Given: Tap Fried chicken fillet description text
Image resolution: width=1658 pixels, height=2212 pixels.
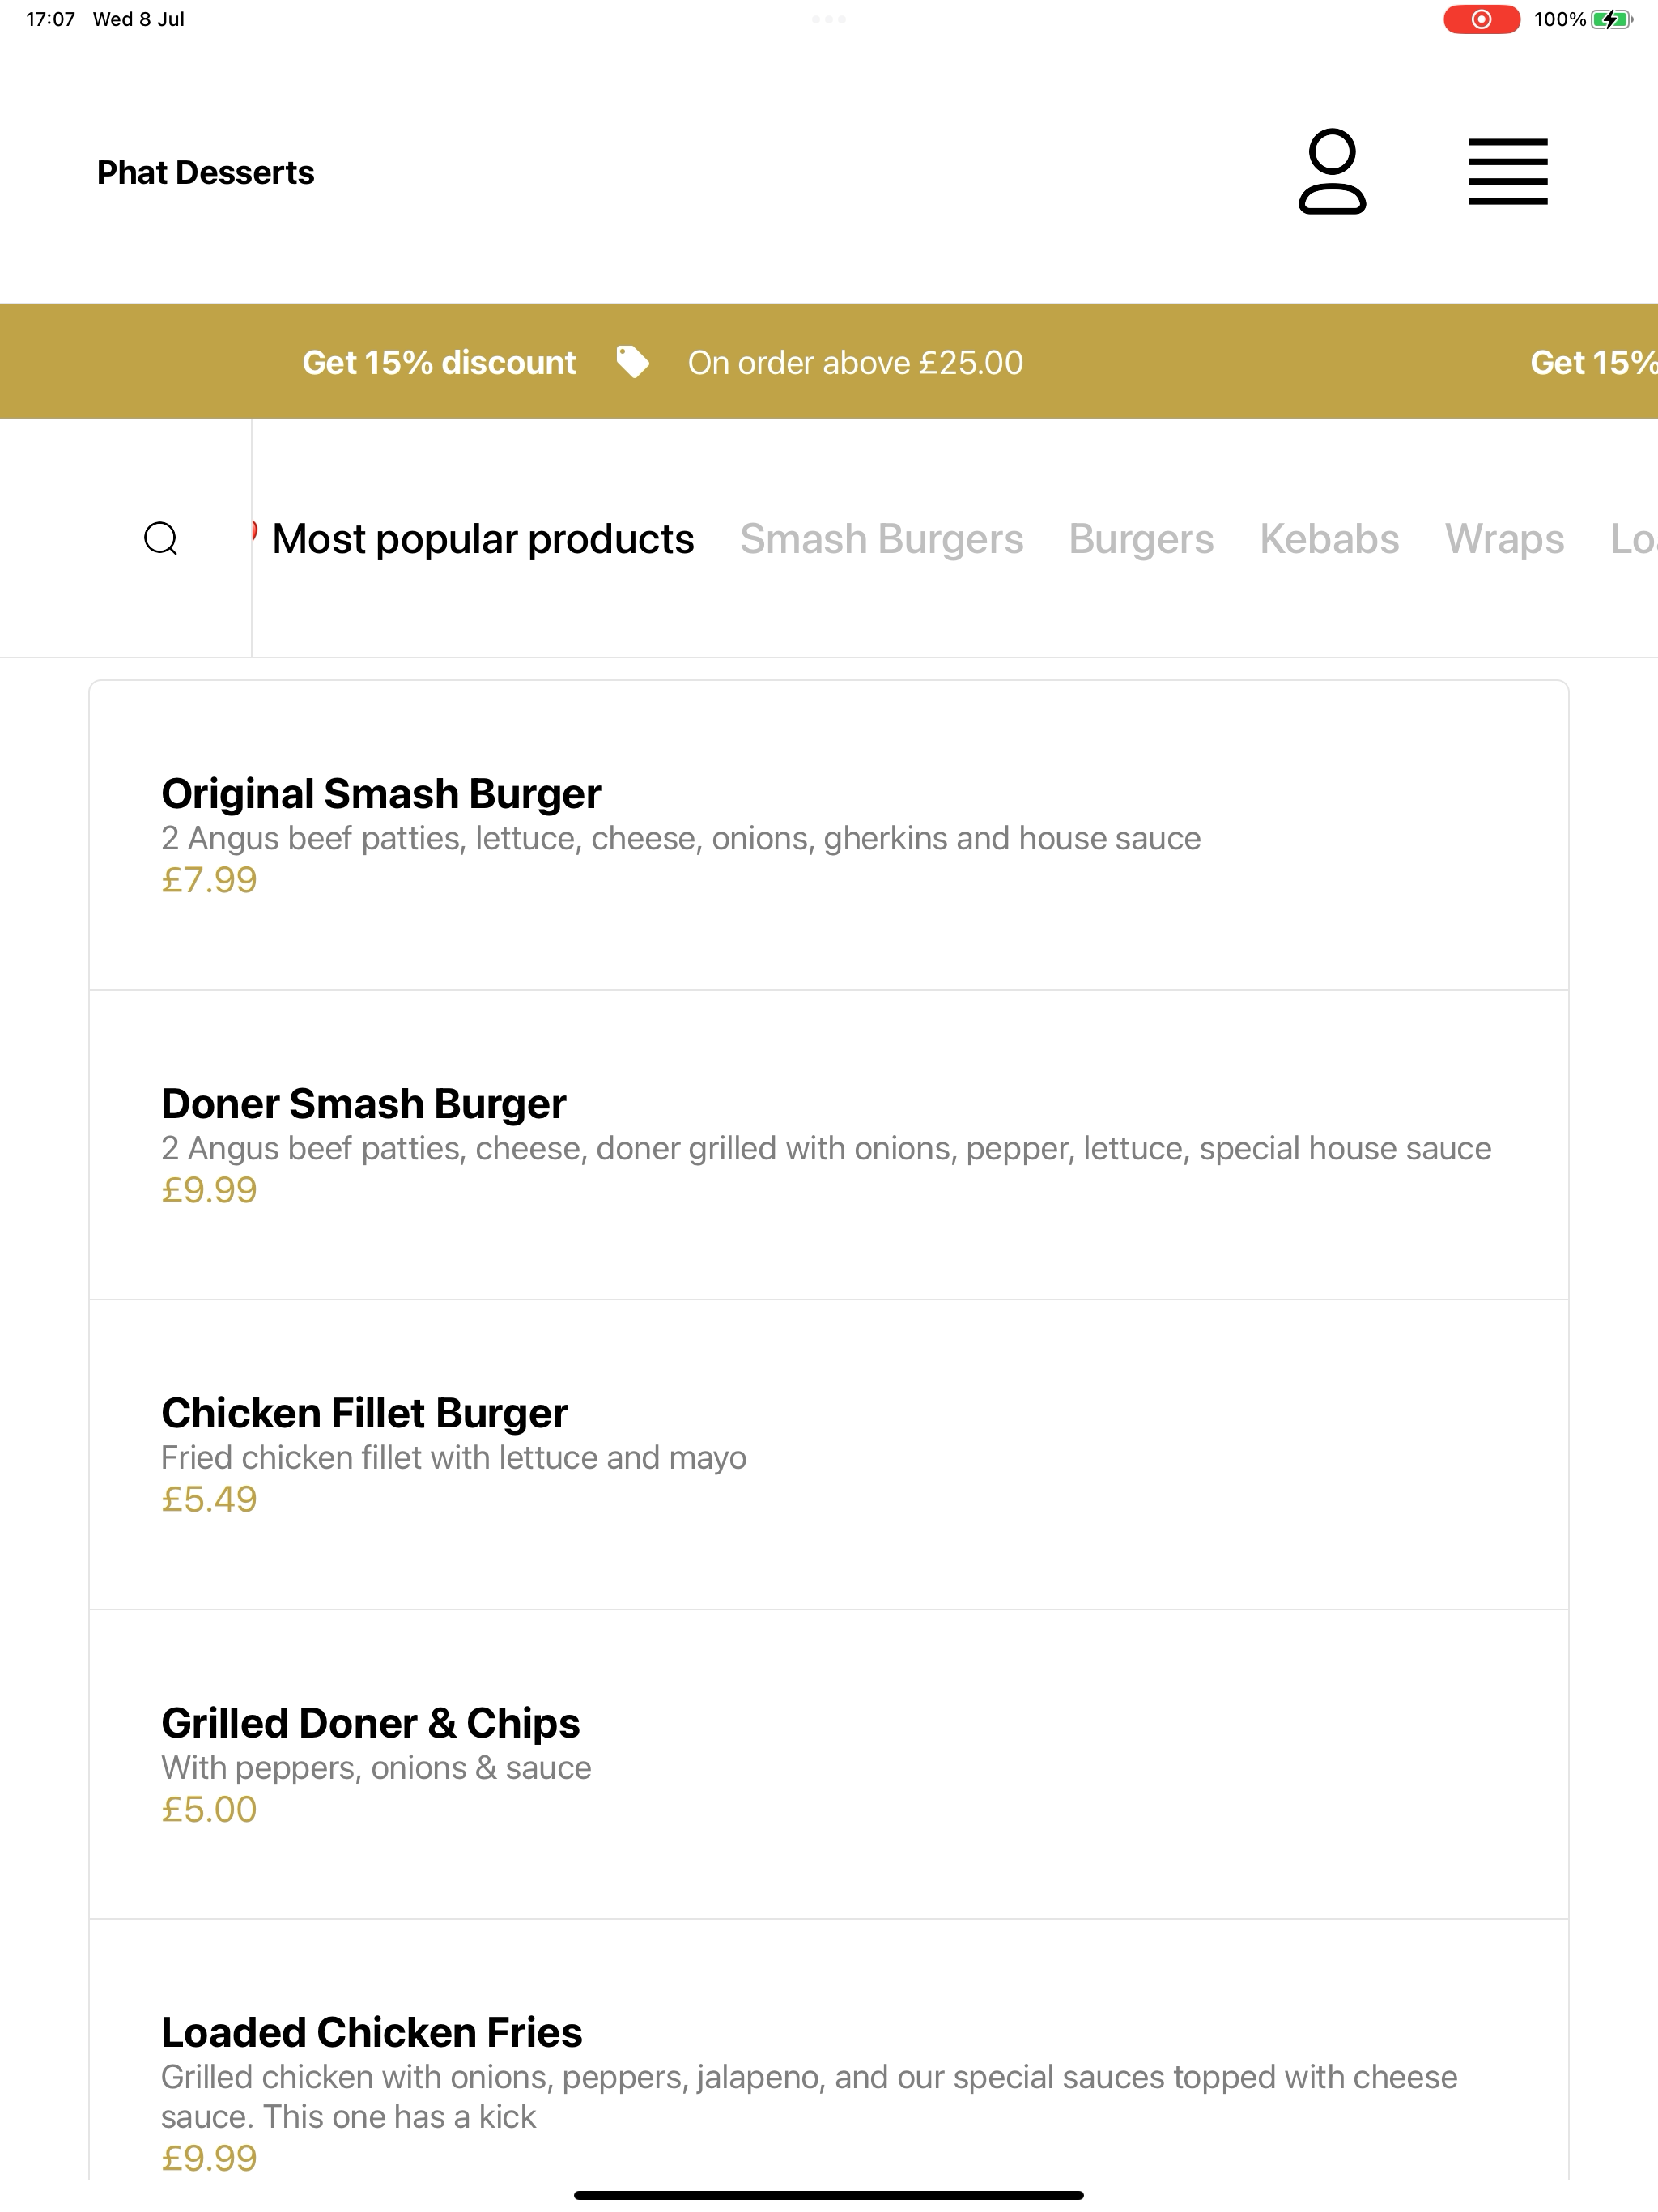Looking at the screenshot, I should [454, 1457].
